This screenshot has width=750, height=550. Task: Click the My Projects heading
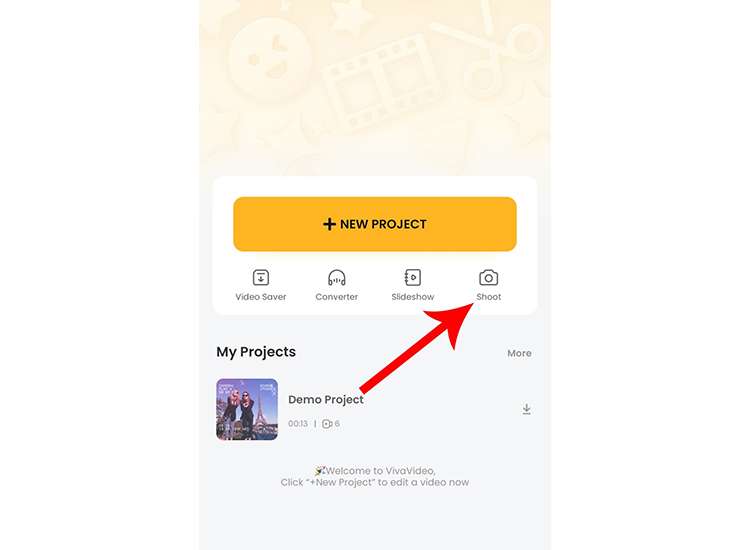tap(256, 352)
